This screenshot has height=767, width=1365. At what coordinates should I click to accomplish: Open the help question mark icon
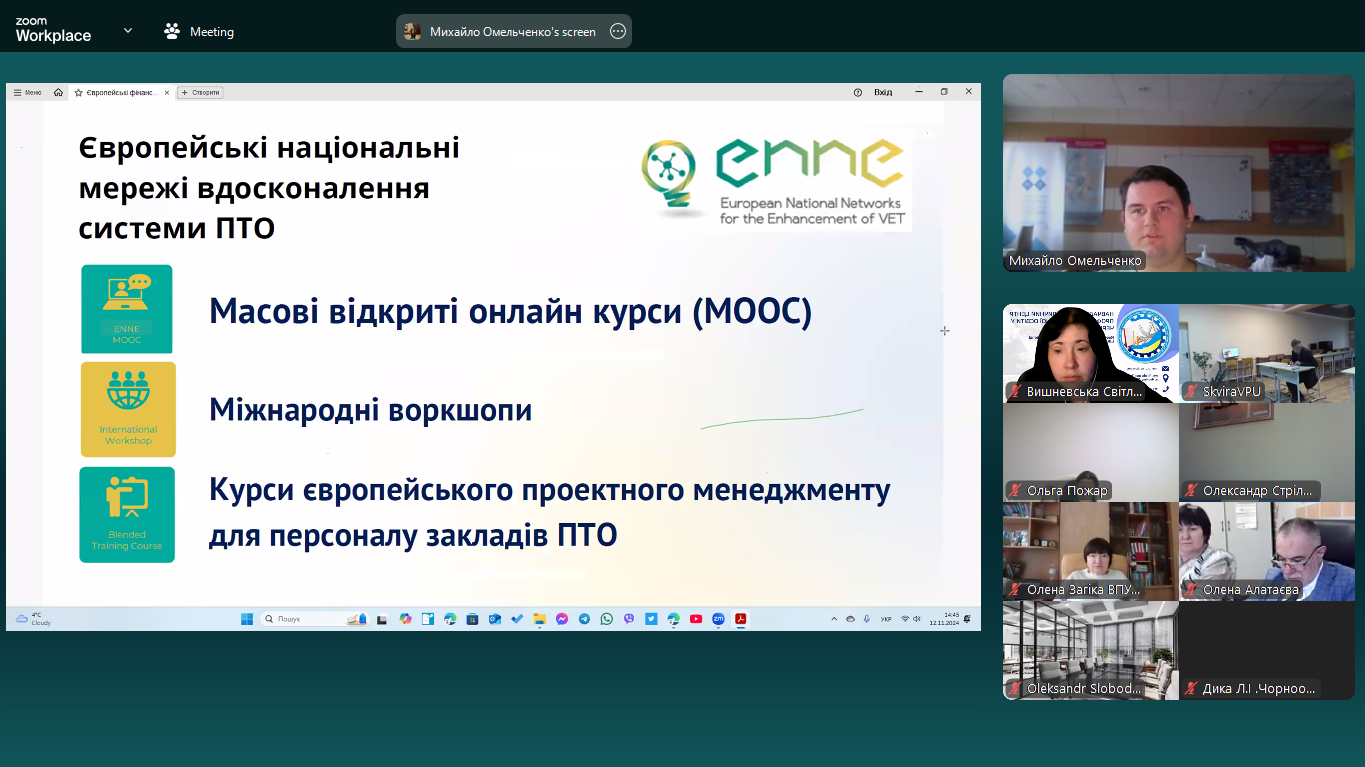coord(857,92)
